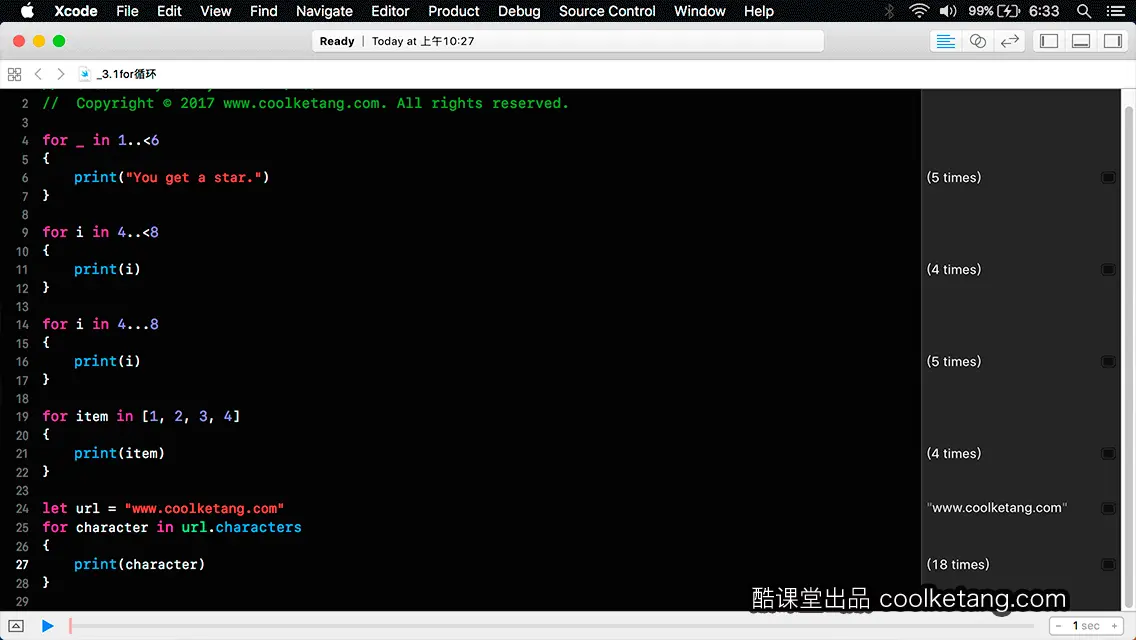The width and height of the screenshot is (1136, 640).
Task: Click the let url declaration line
Action: (163, 509)
